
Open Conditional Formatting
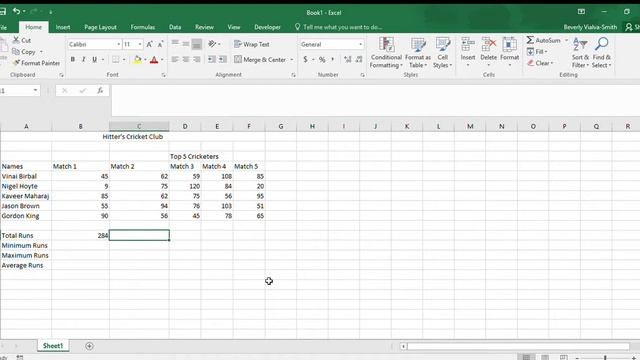coord(386,52)
